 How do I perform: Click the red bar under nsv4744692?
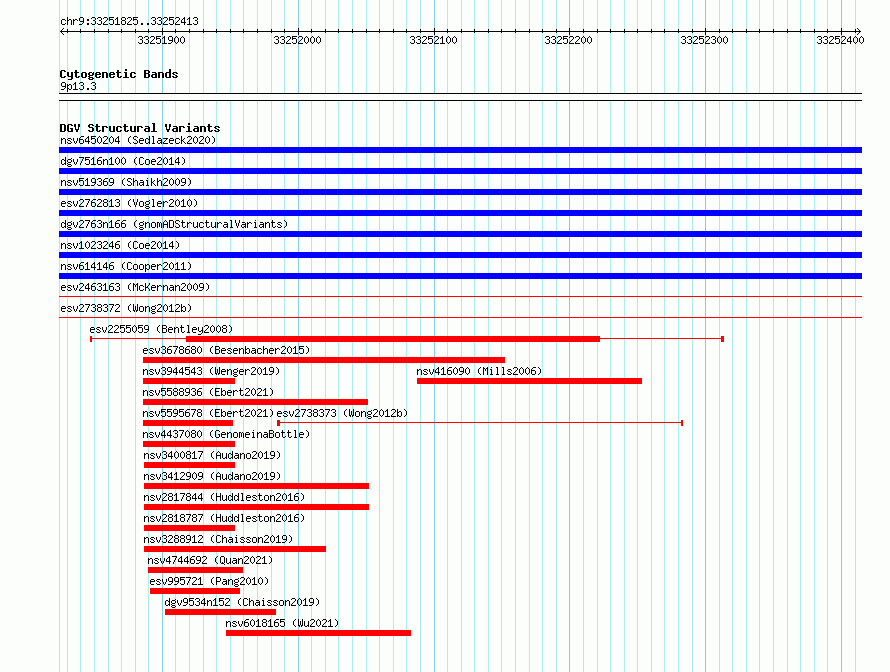coord(195,570)
